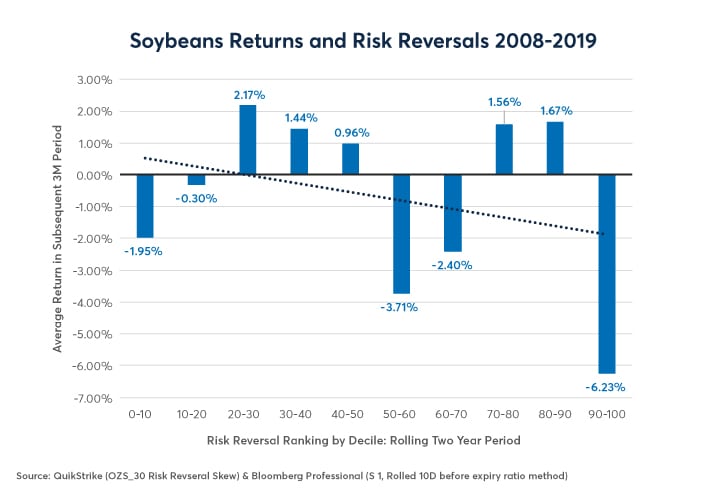
Task: Click the 30-40 decile bar
Action: coord(299,152)
